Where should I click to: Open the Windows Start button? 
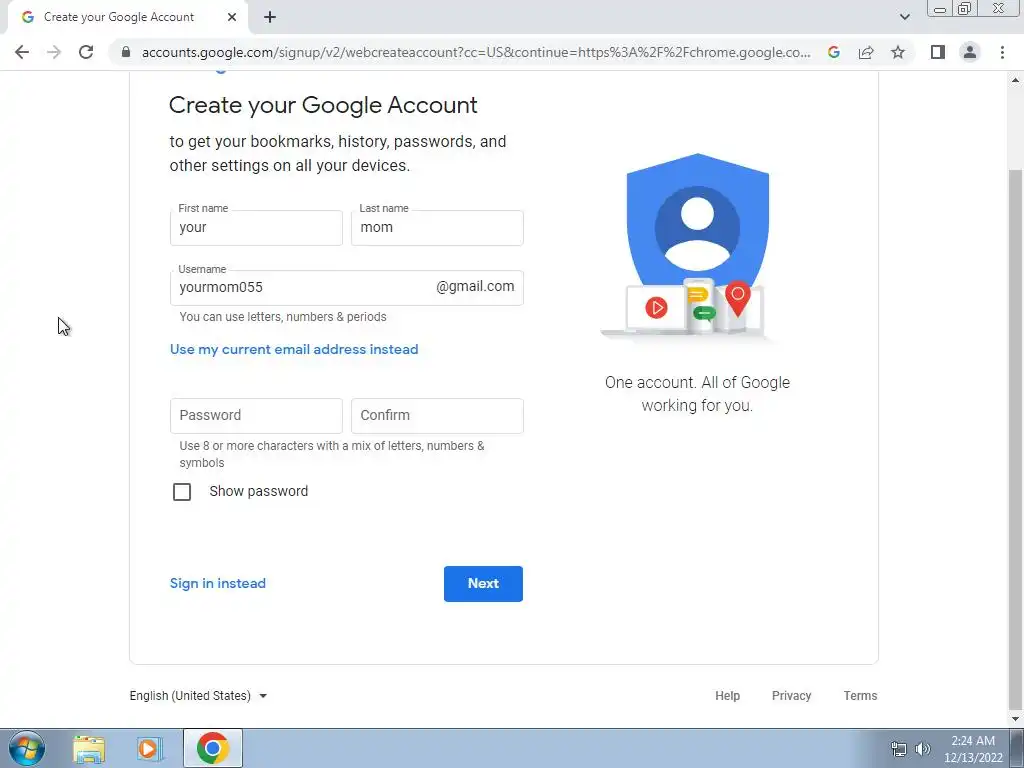coord(27,748)
